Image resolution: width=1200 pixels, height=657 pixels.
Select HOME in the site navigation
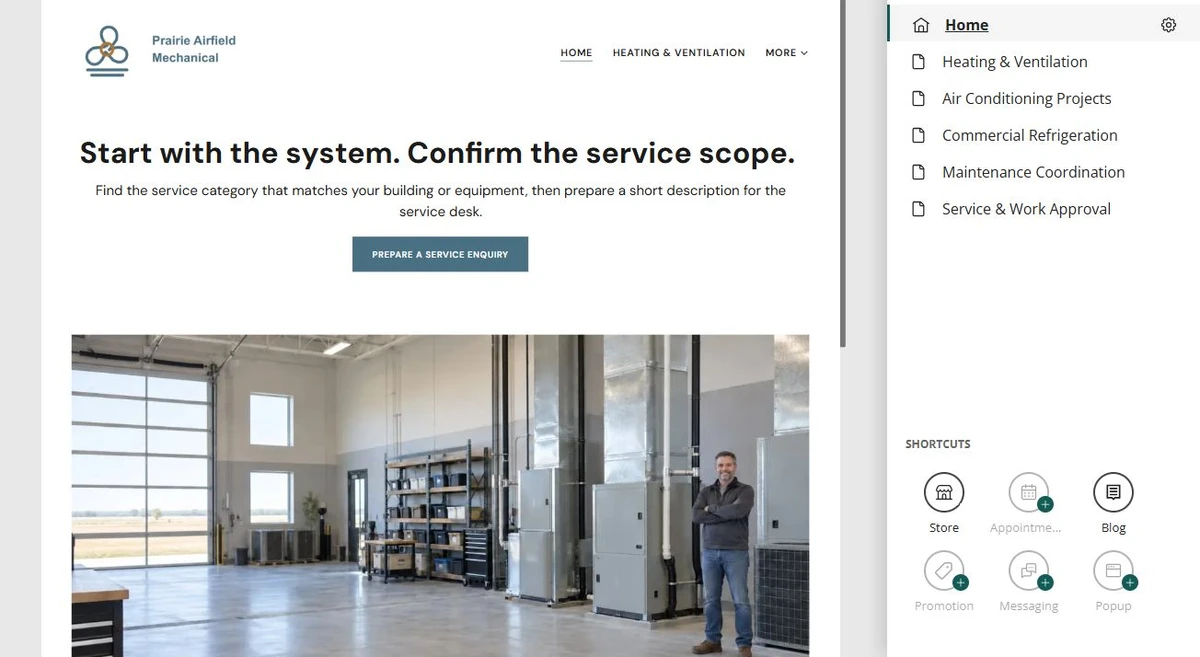[x=576, y=53]
